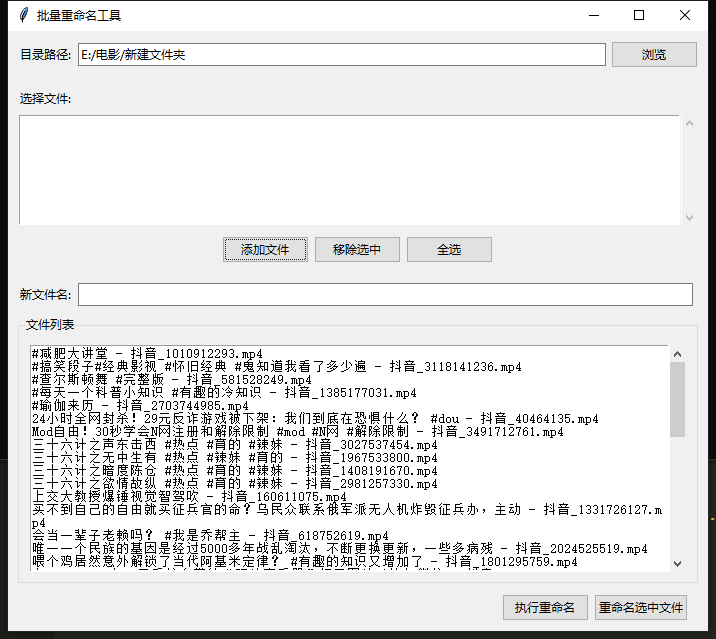This screenshot has width=716, height=639.
Task: Click the 全选 select all button
Action: coord(449,249)
